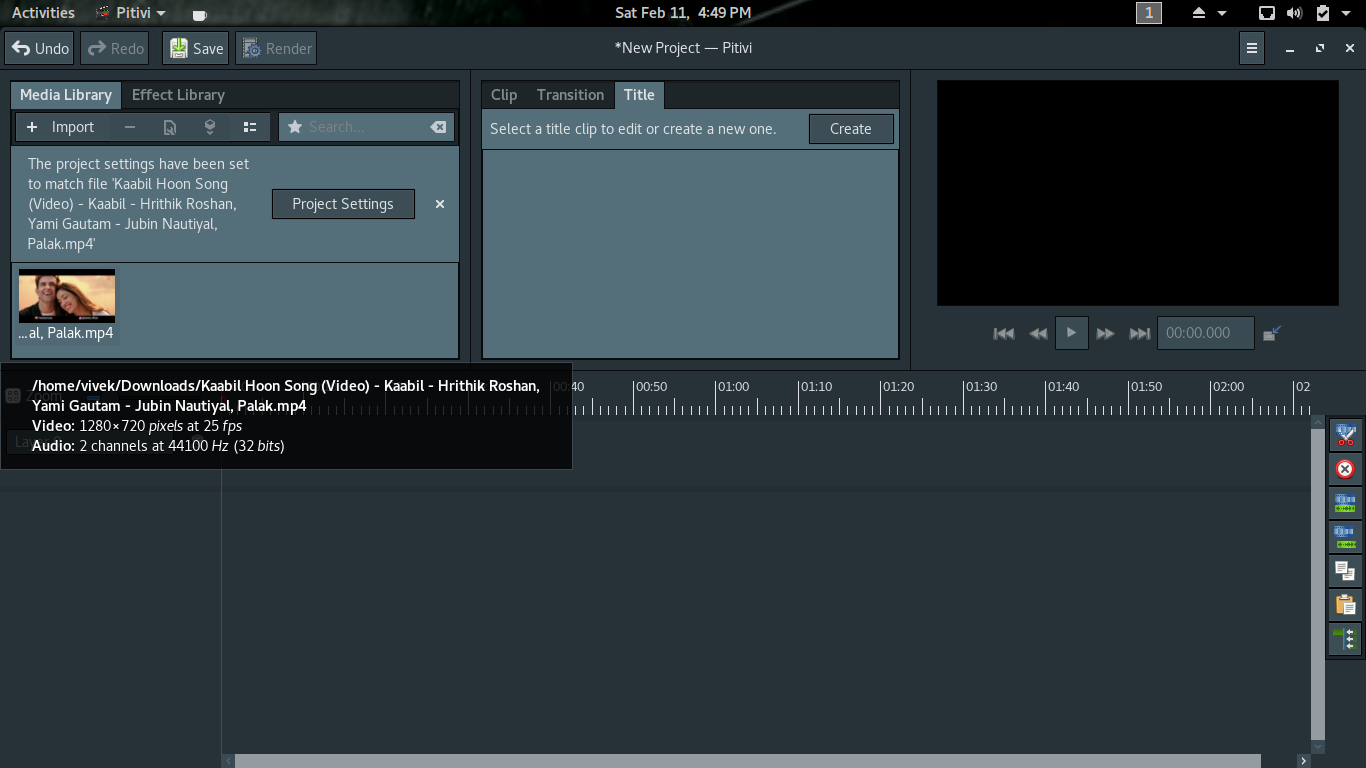Open the Transition tab
This screenshot has height=768, width=1366.
click(570, 95)
